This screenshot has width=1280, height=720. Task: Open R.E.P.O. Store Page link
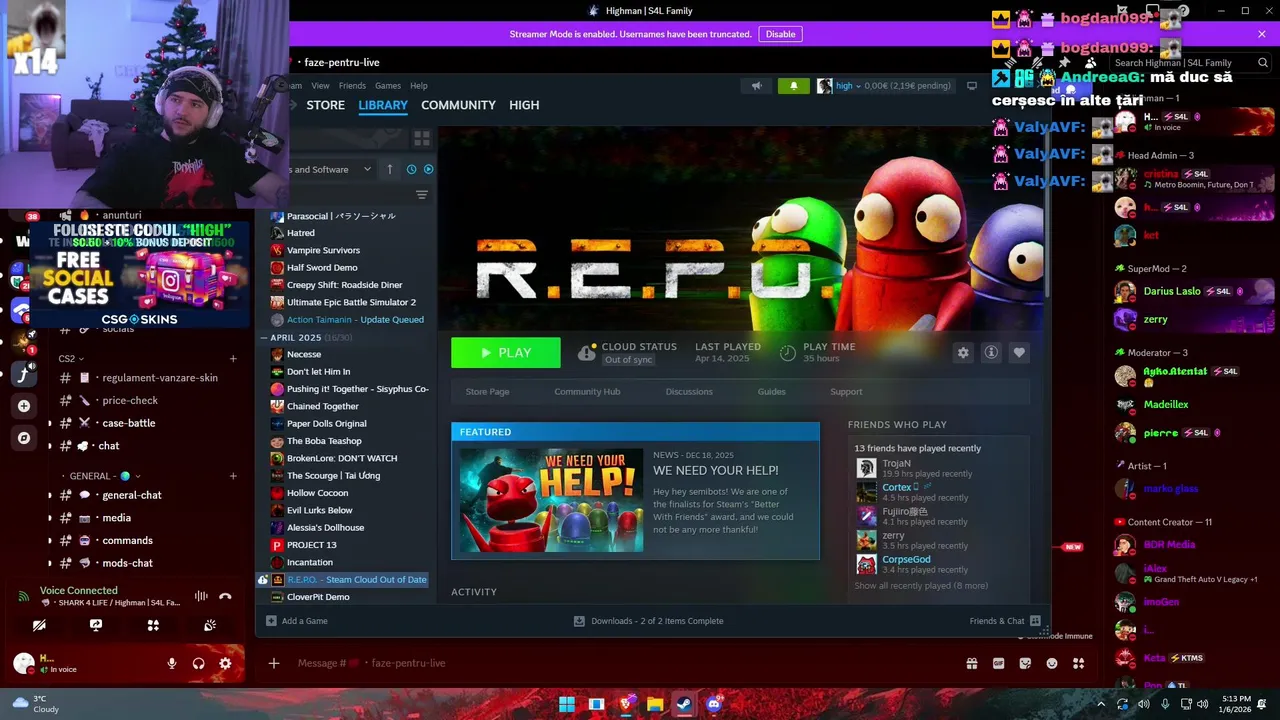pyautogui.click(x=487, y=392)
